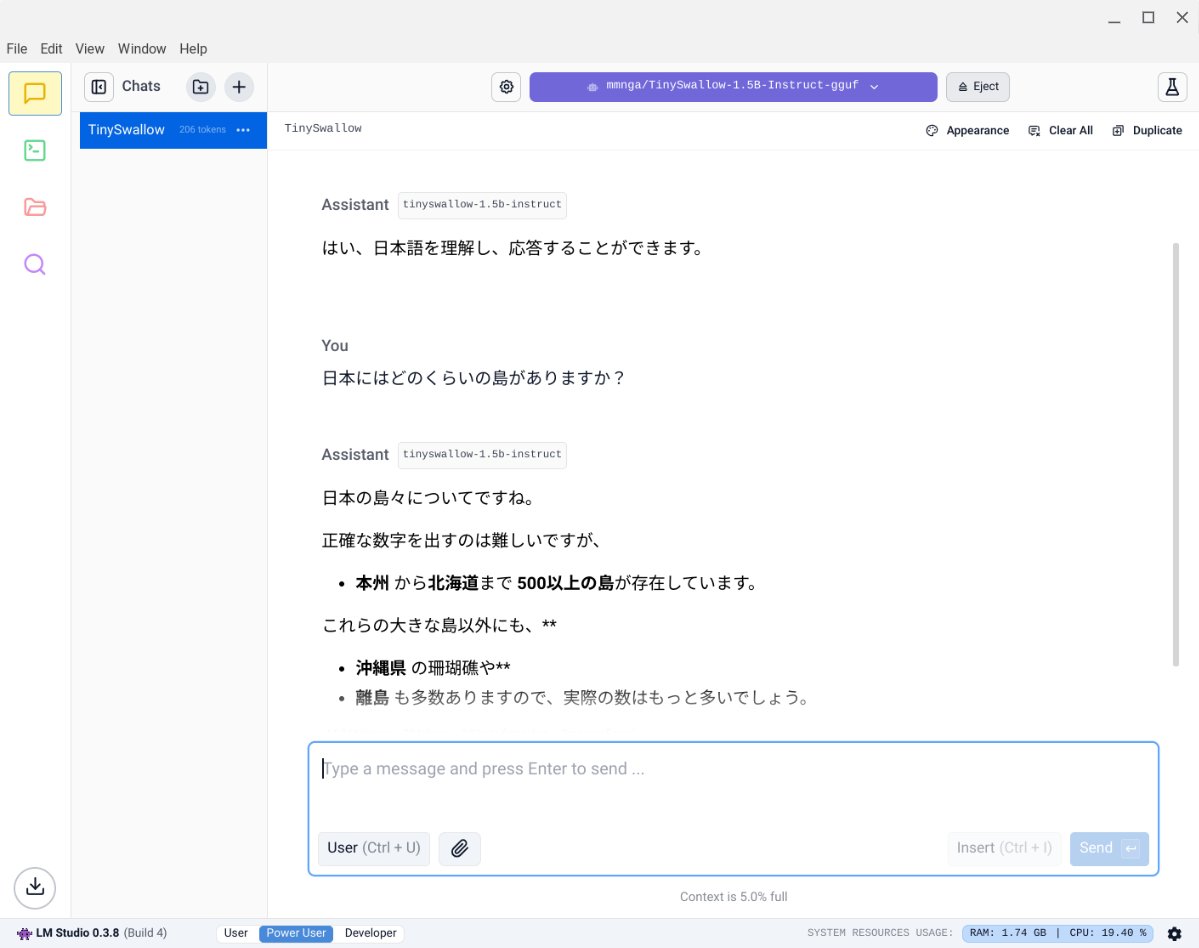This screenshot has height=948, width=1199.
Task: Open the Help menu
Action: [193, 49]
